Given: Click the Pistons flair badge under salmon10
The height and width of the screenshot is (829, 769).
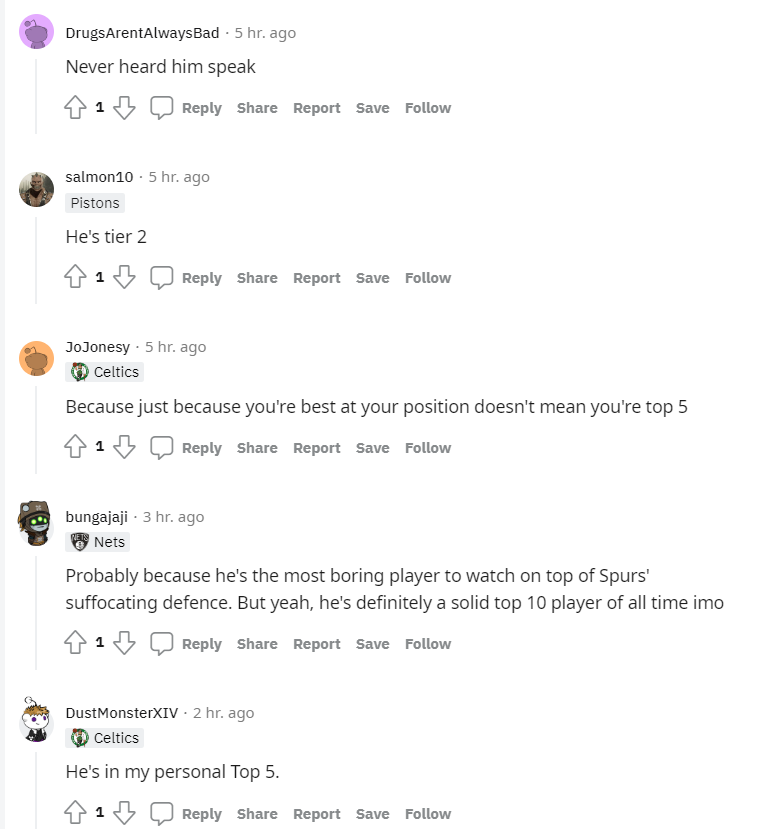Looking at the screenshot, I should coord(94,203).
